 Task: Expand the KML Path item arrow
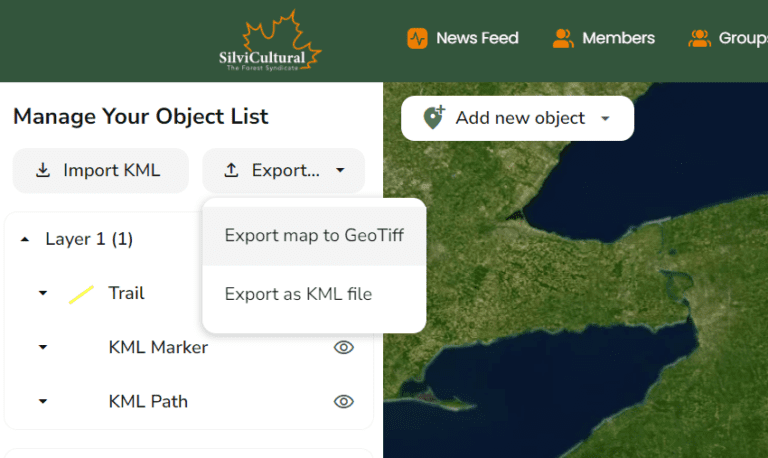pos(43,402)
